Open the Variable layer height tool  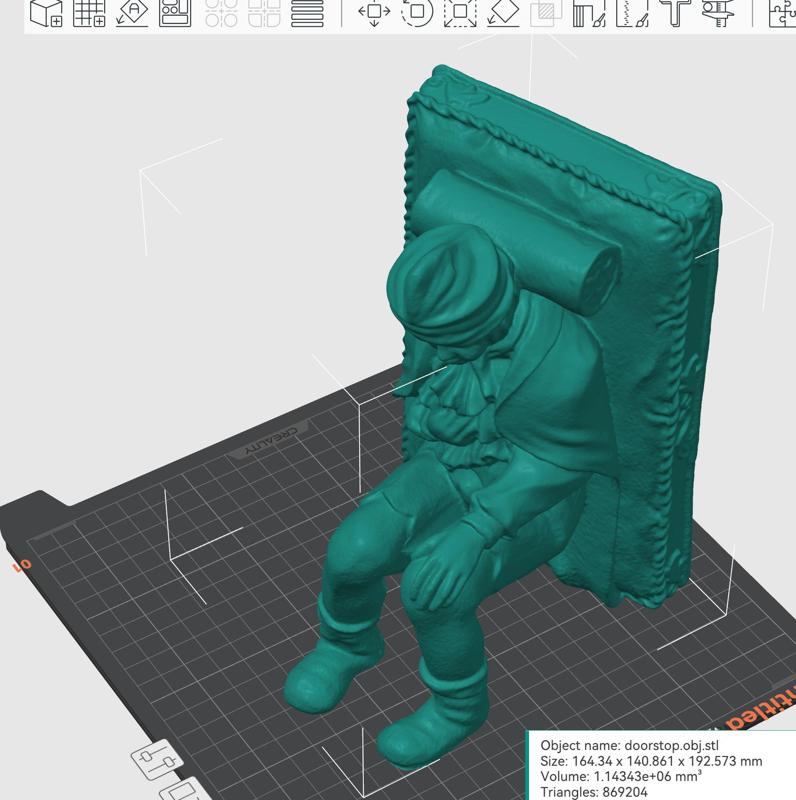click(307, 13)
